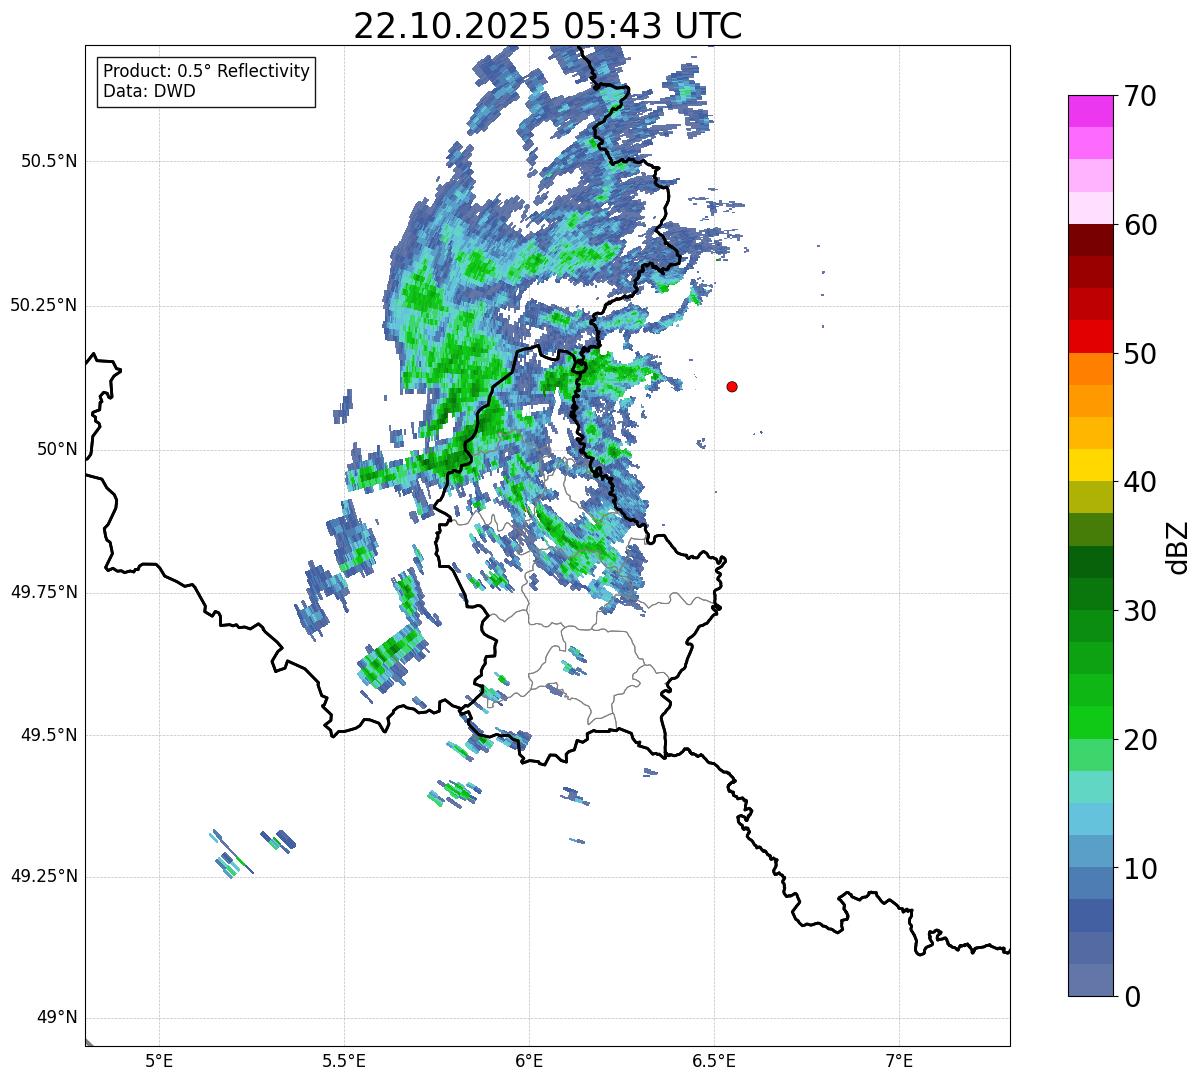Click the colorbar tick label 50
Viewport: 1202px width, 1081px height.
(x=1140, y=354)
